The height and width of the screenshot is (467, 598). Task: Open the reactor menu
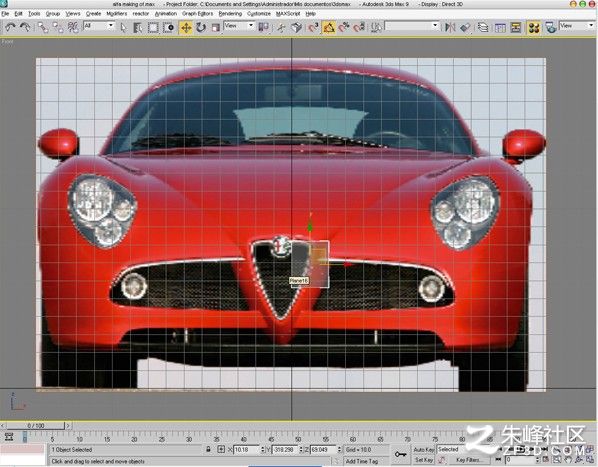(x=141, y=14)
